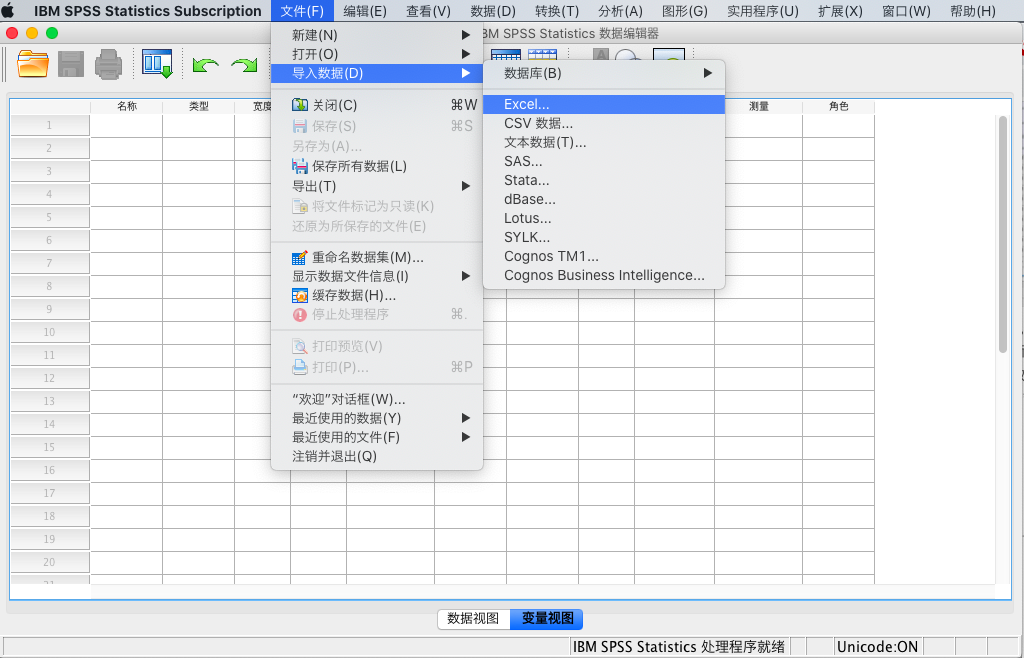The image size is (1024, 658).
Task: Choose 缓存数据(H)... menu item
Action: (x=377, y=296)
